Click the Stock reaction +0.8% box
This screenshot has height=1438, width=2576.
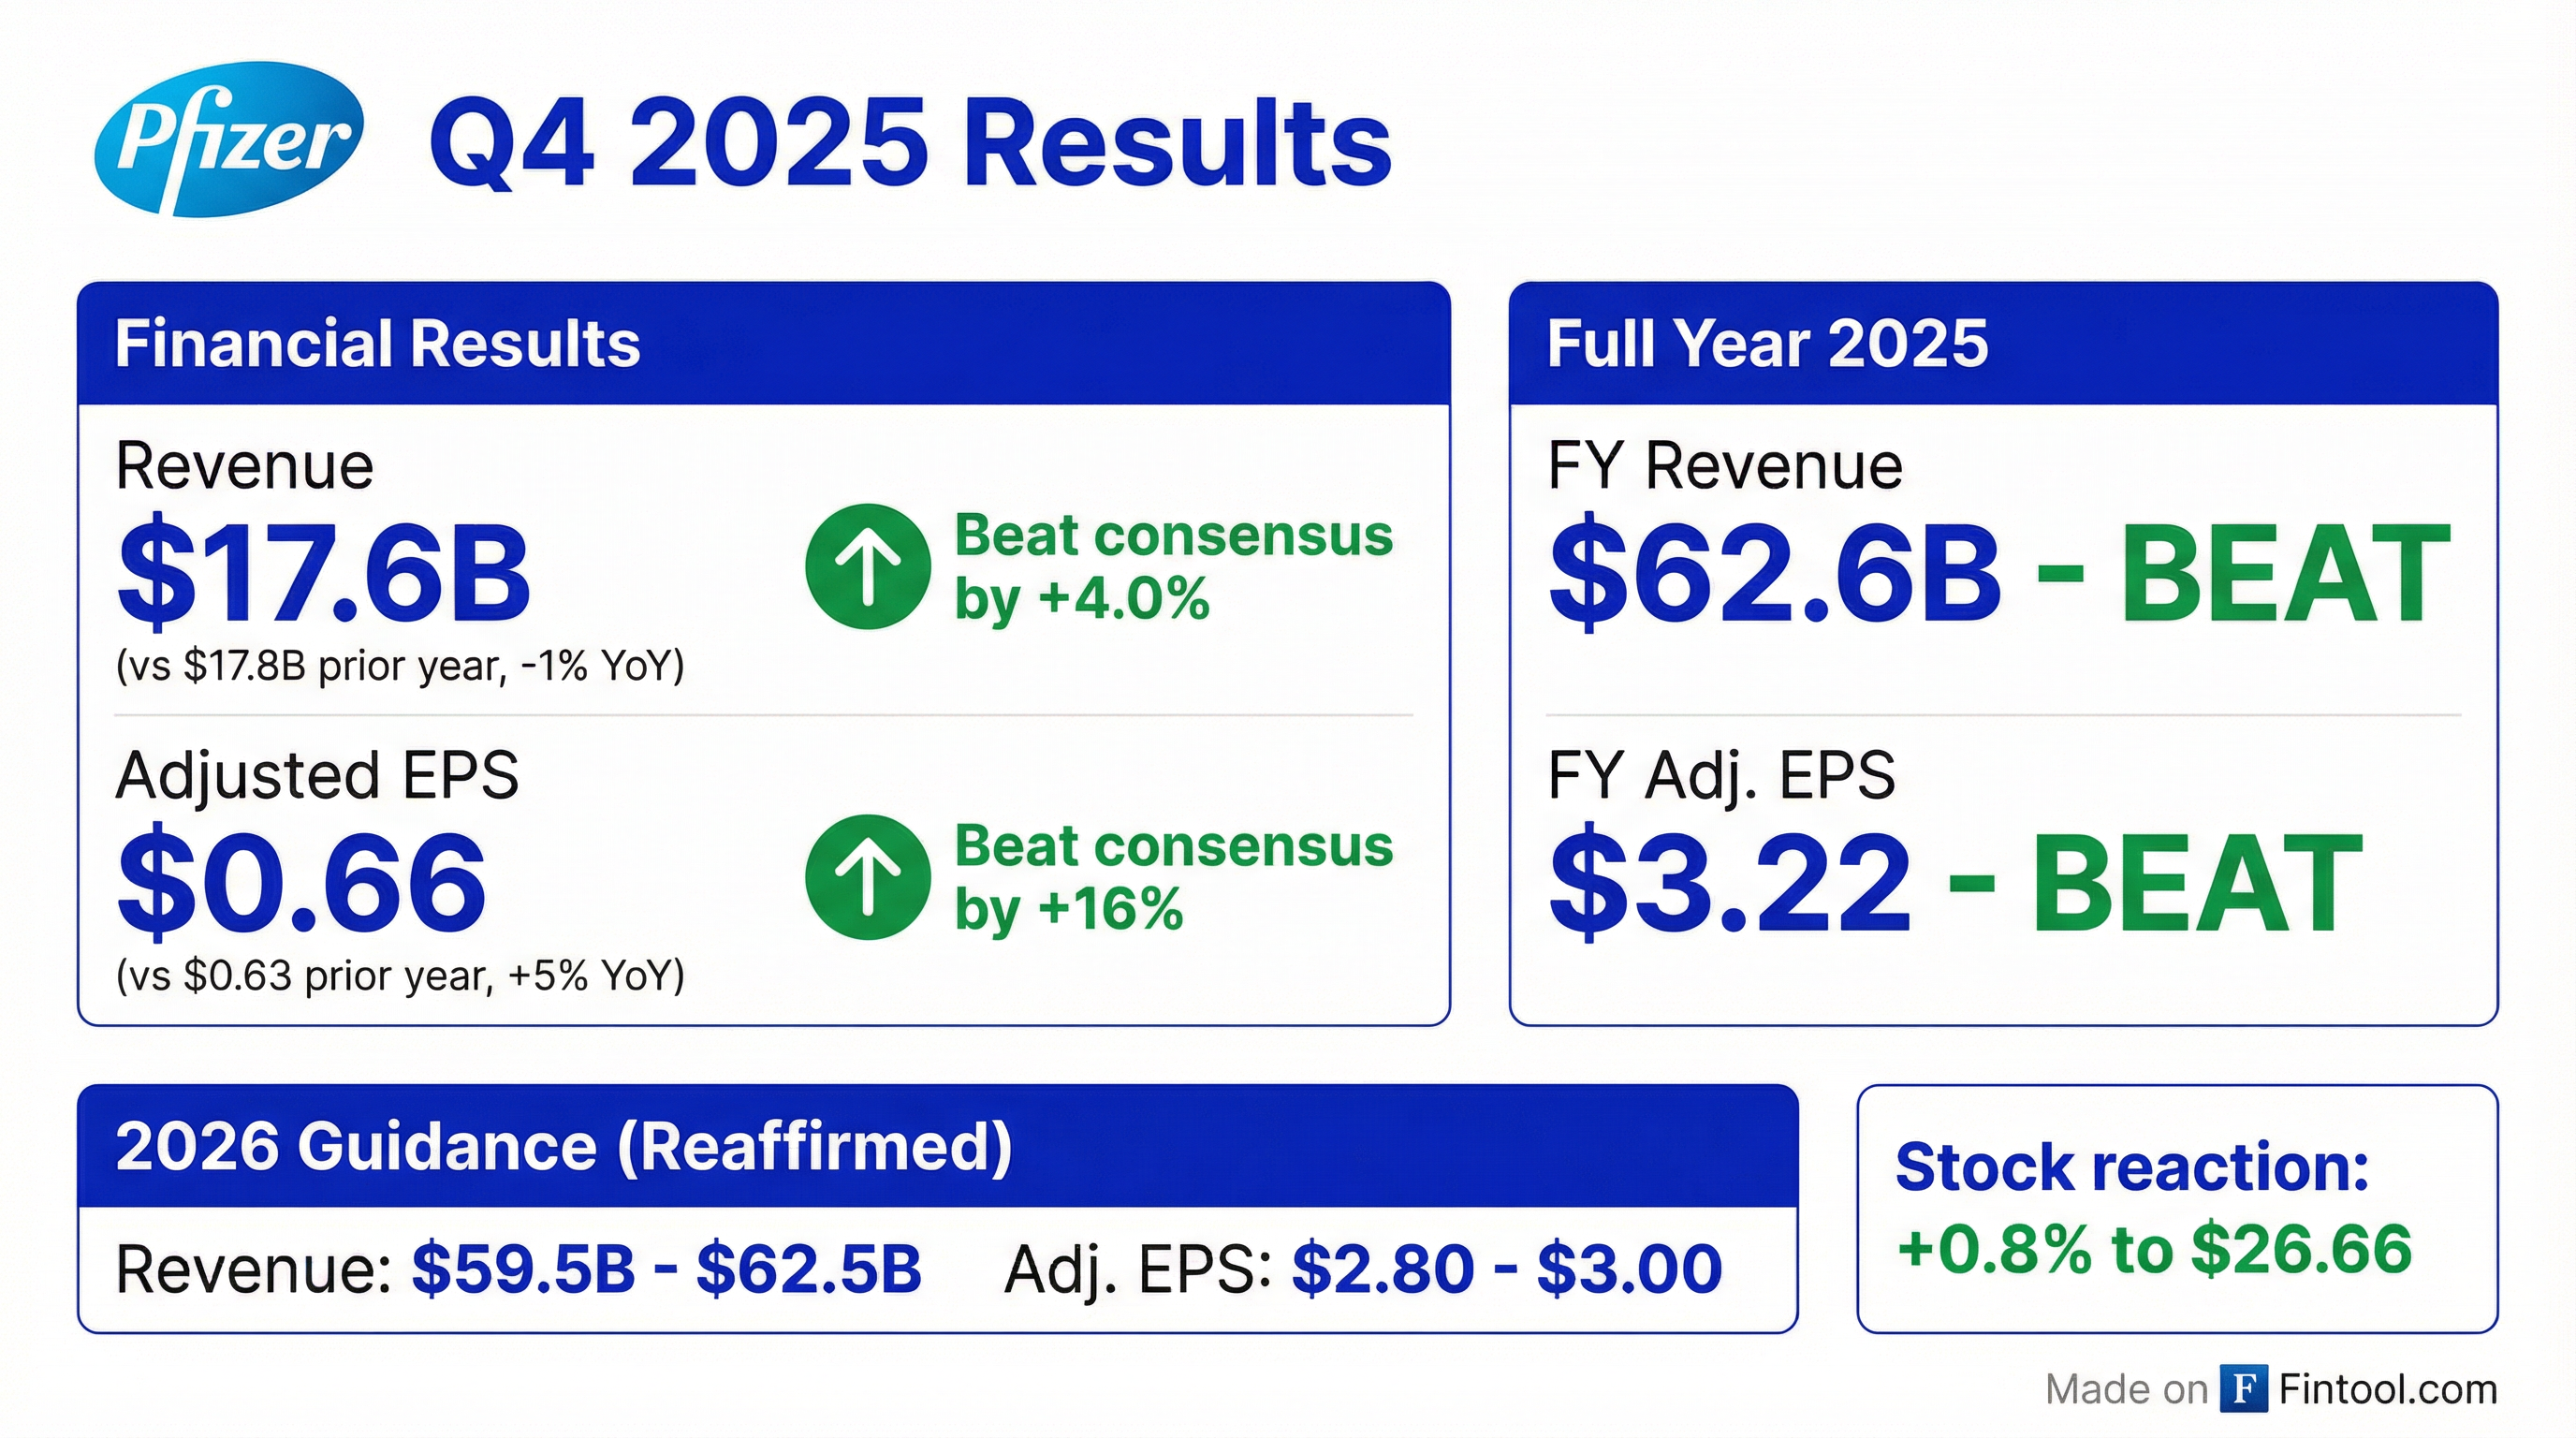click(2176, 1208)
